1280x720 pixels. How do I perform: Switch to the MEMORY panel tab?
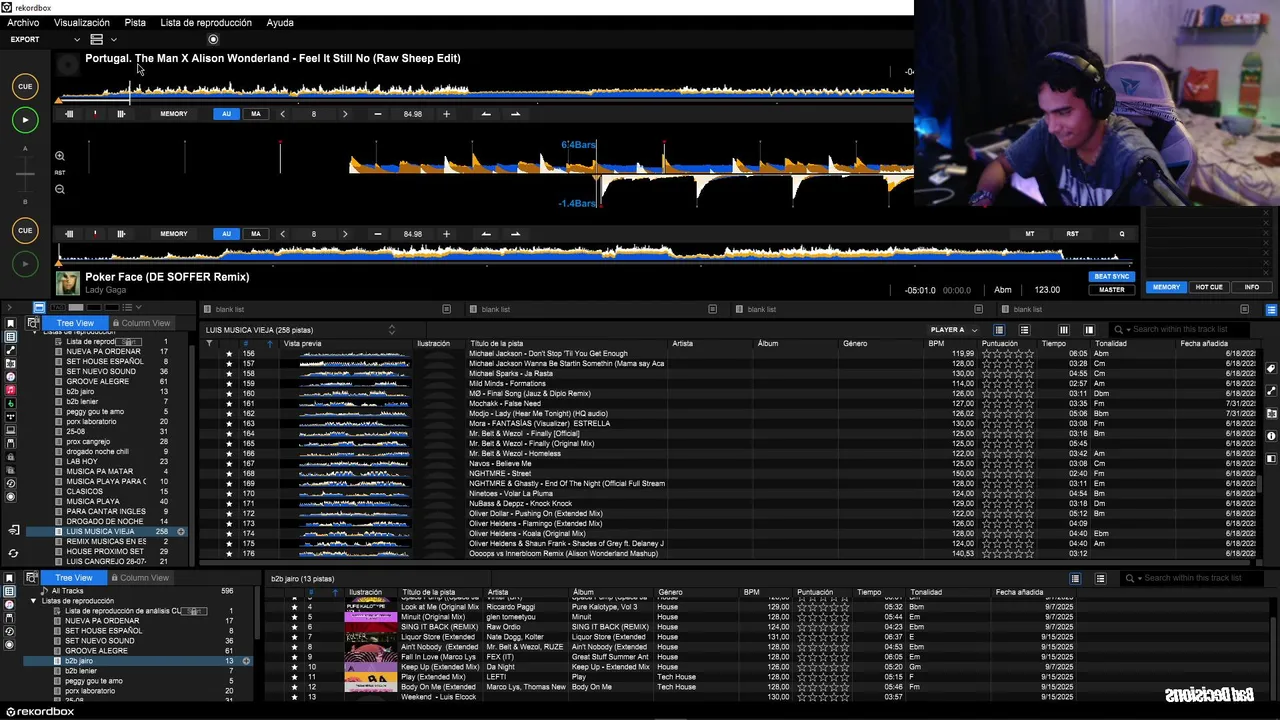[1166, 287]
